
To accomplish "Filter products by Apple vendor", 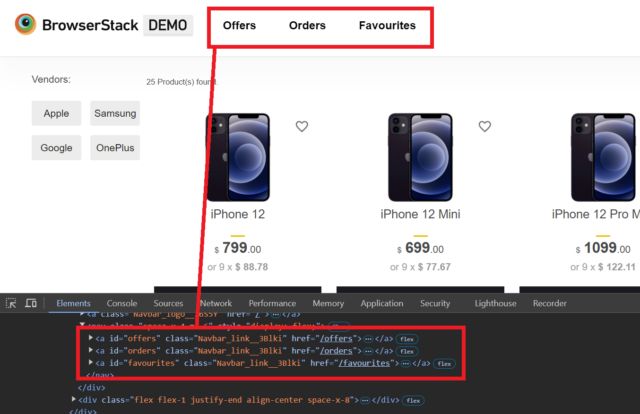I will (x=56, y=113).
